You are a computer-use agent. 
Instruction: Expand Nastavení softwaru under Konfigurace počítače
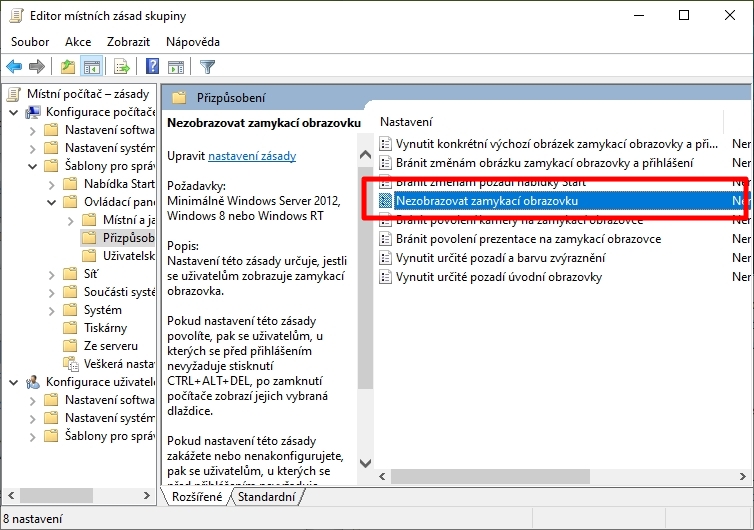[32, 130]
